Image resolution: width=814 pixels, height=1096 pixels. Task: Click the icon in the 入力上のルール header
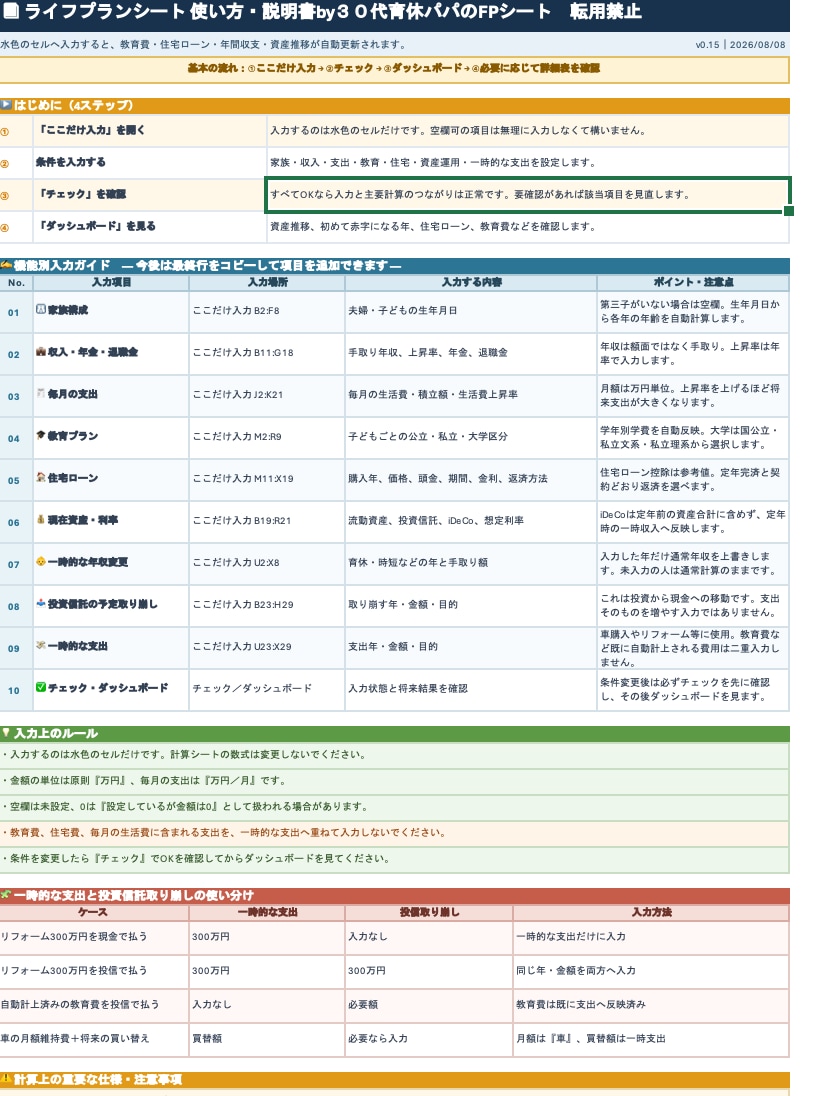click(x=6, y=733)
